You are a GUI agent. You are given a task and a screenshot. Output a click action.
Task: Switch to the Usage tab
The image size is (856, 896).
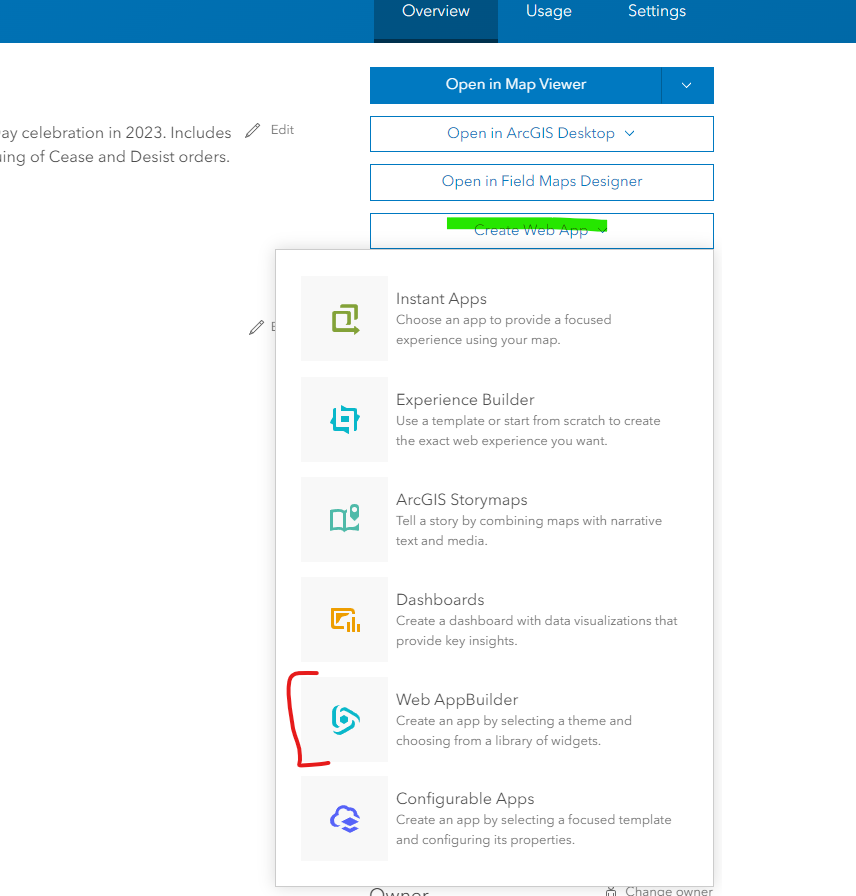(x=548, y=11)
